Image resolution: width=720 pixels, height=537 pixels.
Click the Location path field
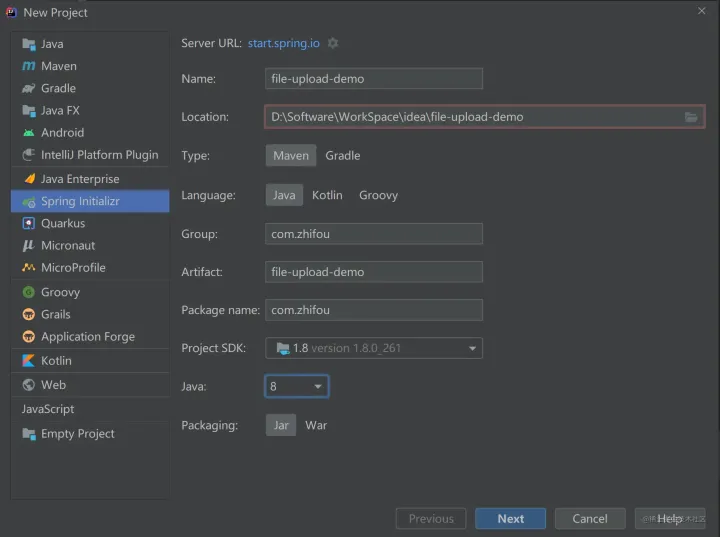(484, 117)
